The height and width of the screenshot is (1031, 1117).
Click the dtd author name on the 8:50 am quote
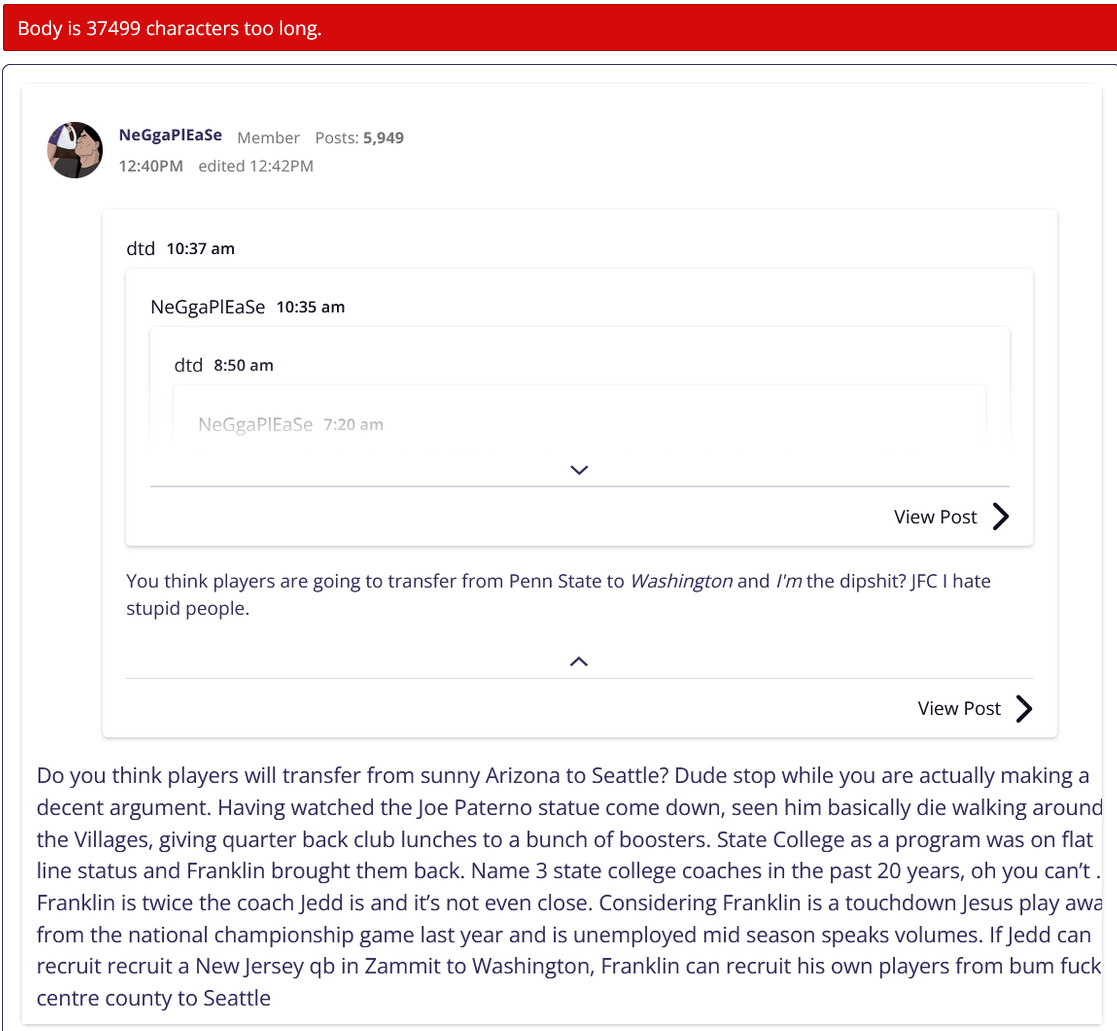point(188,365)
